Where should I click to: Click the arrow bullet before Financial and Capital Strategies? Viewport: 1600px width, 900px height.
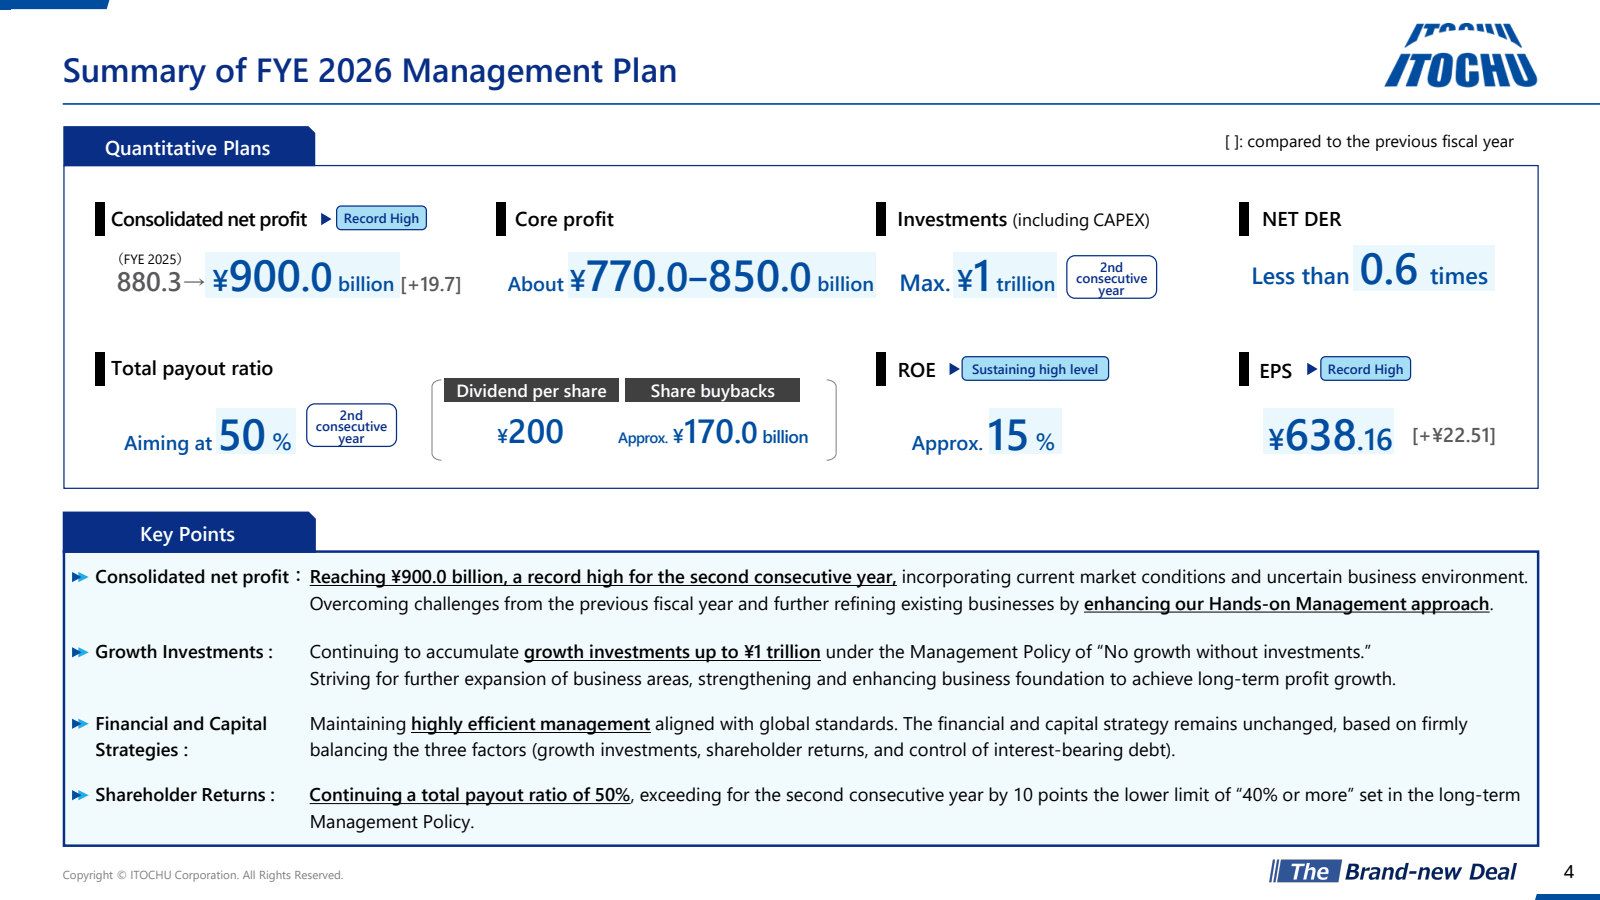click(x=80, y=724)
